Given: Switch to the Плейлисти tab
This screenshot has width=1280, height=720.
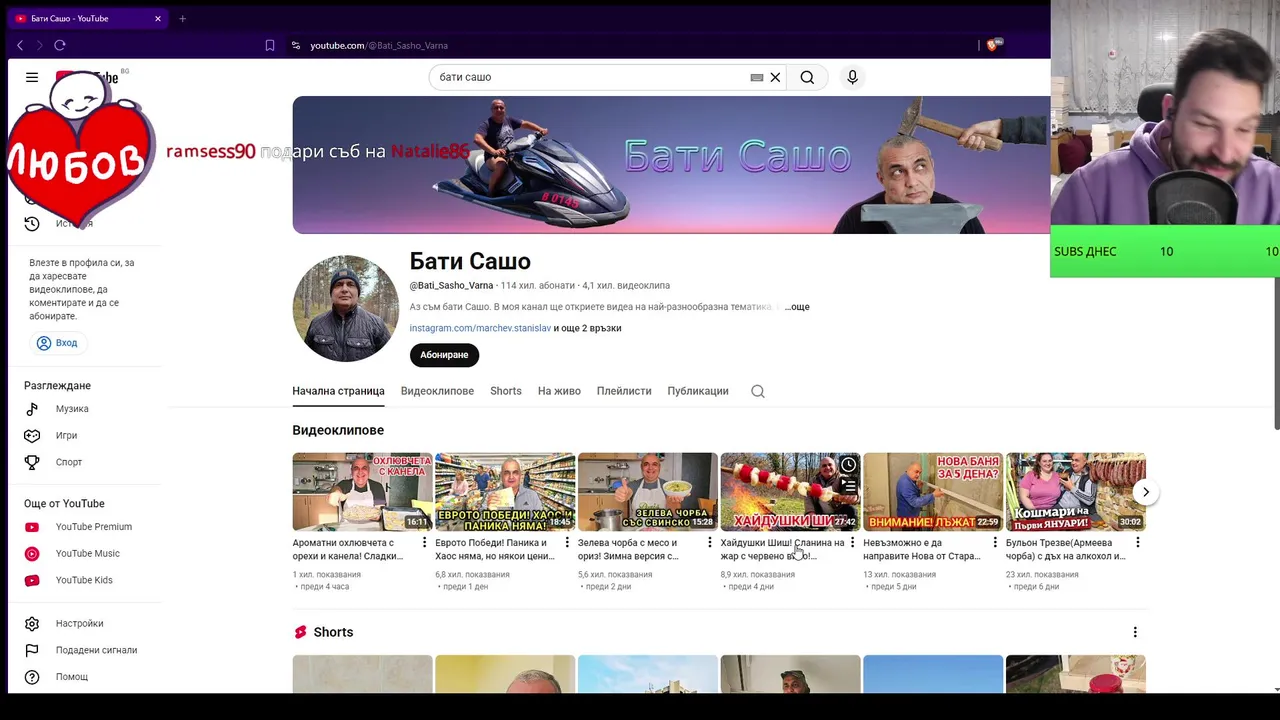Looking at the screenshot, I should (x=624, y=391).
